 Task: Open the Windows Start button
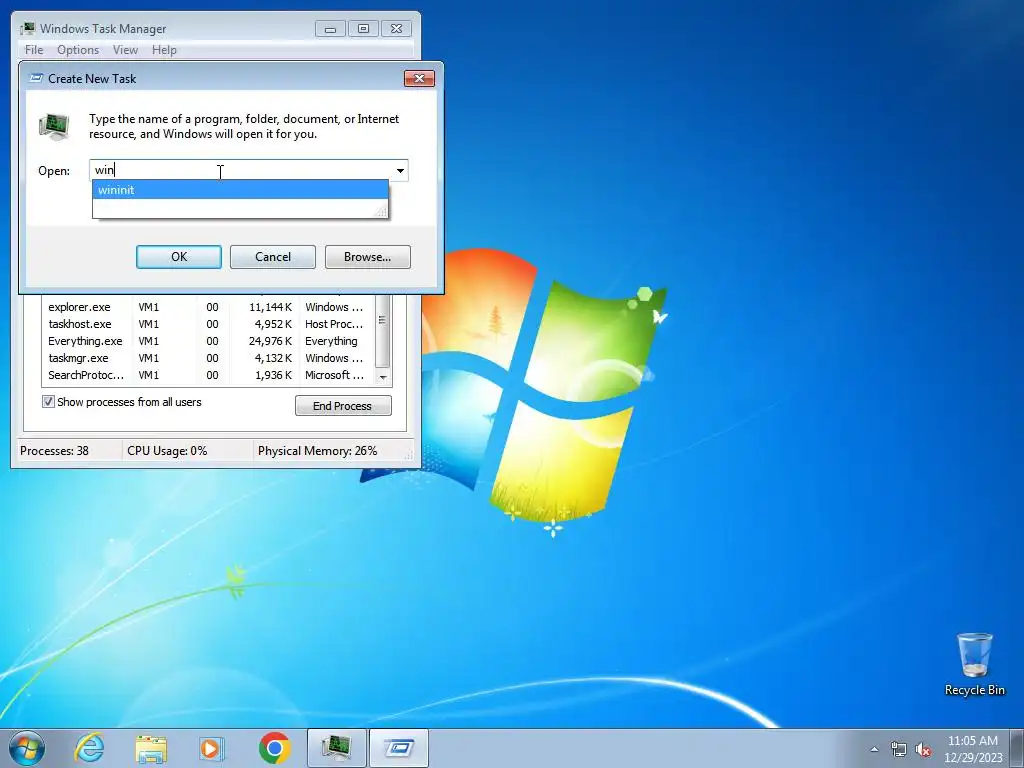(x=27, y=748)
